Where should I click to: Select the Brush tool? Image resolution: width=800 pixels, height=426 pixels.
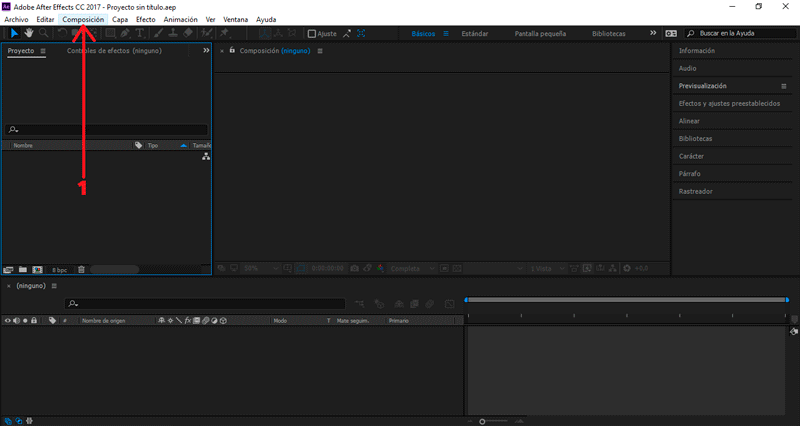coord(158,33)
